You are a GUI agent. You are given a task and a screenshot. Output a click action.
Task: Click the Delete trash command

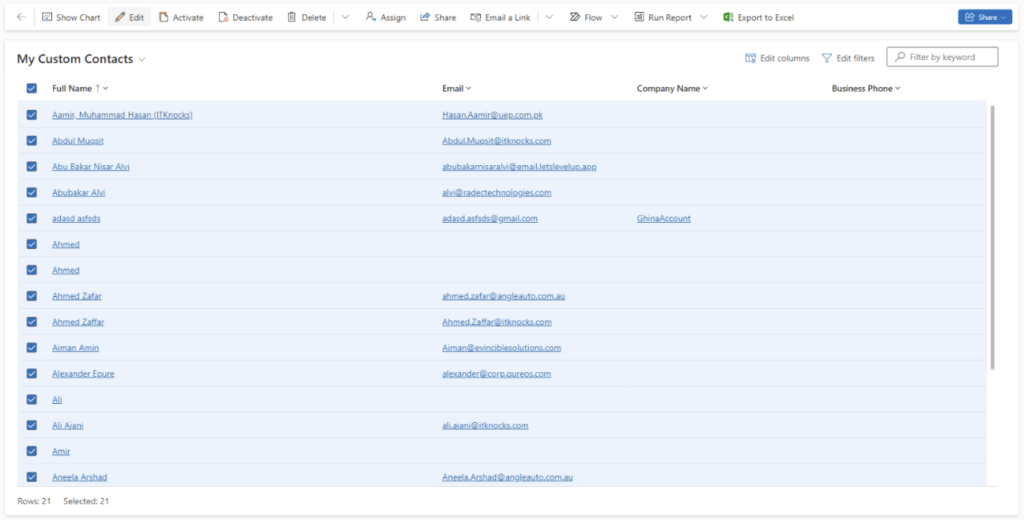pyautogui.click(x=306, y=17)
